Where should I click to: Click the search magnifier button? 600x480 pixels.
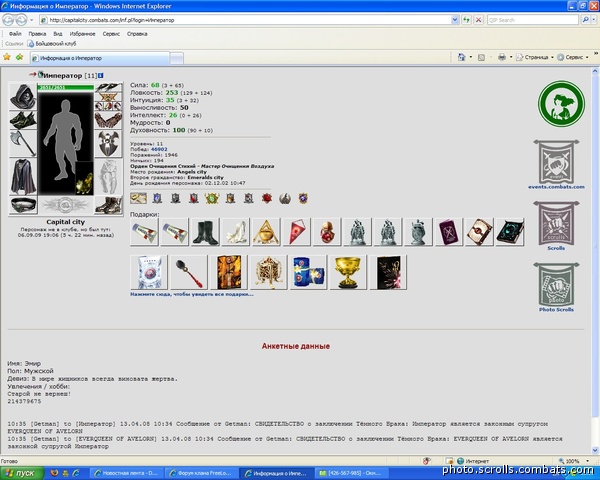[585, 20]
